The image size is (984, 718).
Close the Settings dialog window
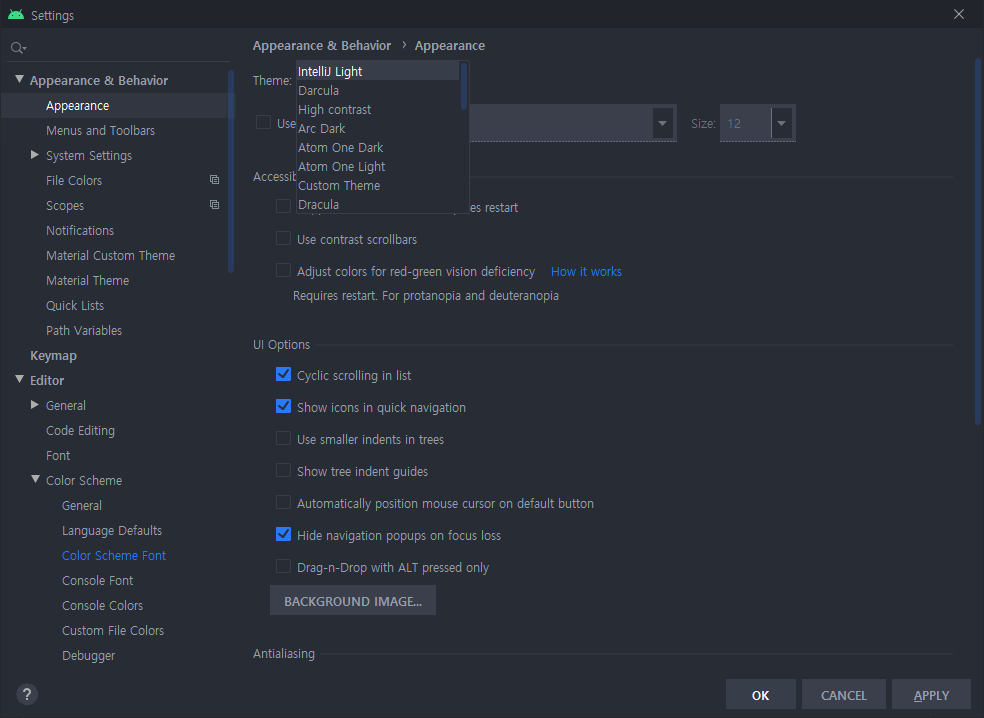coord(958,14)
